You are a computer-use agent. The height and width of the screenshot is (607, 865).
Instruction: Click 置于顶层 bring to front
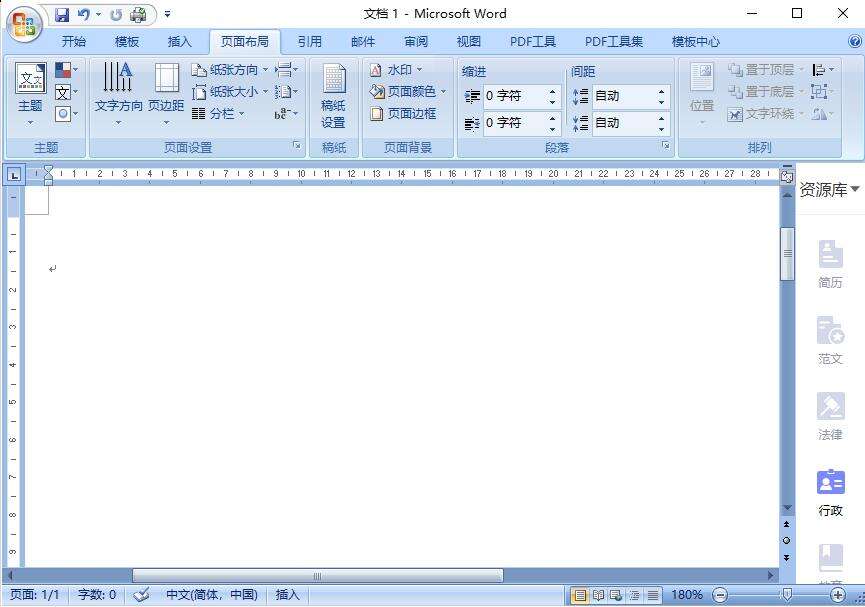point(764,70)
